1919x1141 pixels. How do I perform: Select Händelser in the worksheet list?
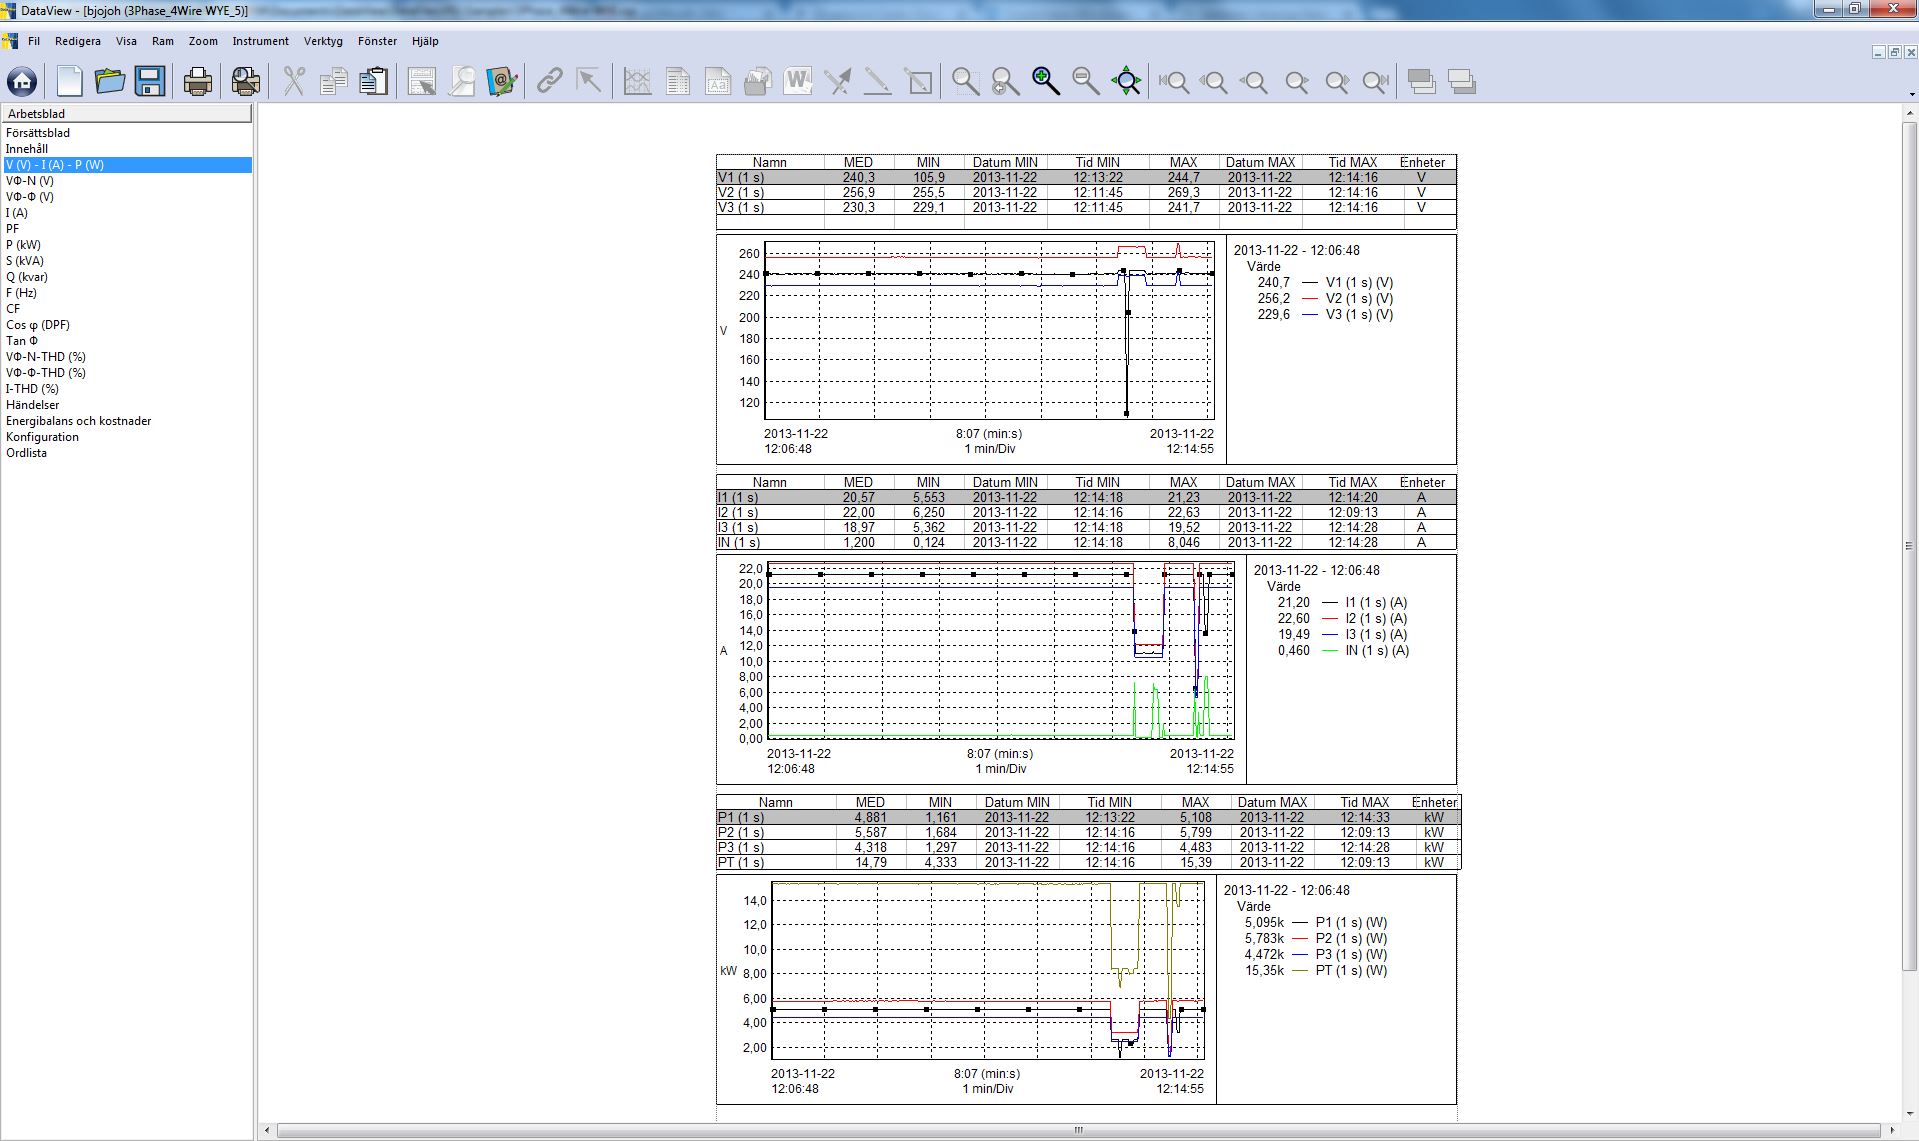pos(32,405)
